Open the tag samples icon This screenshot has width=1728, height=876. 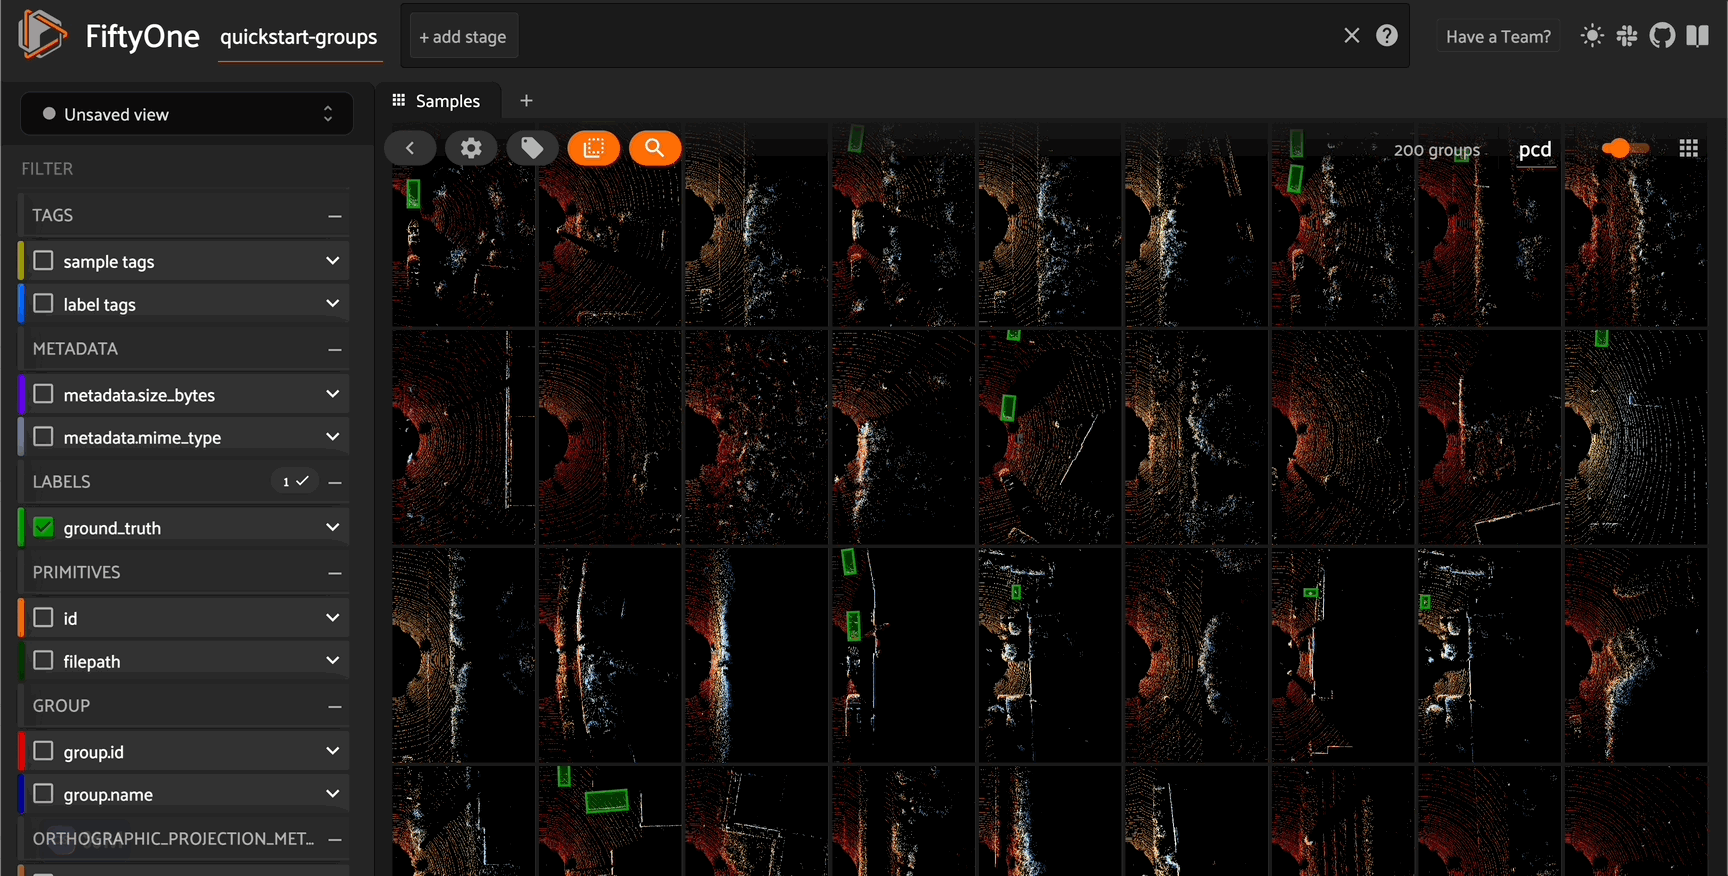(x=532, y=148)
